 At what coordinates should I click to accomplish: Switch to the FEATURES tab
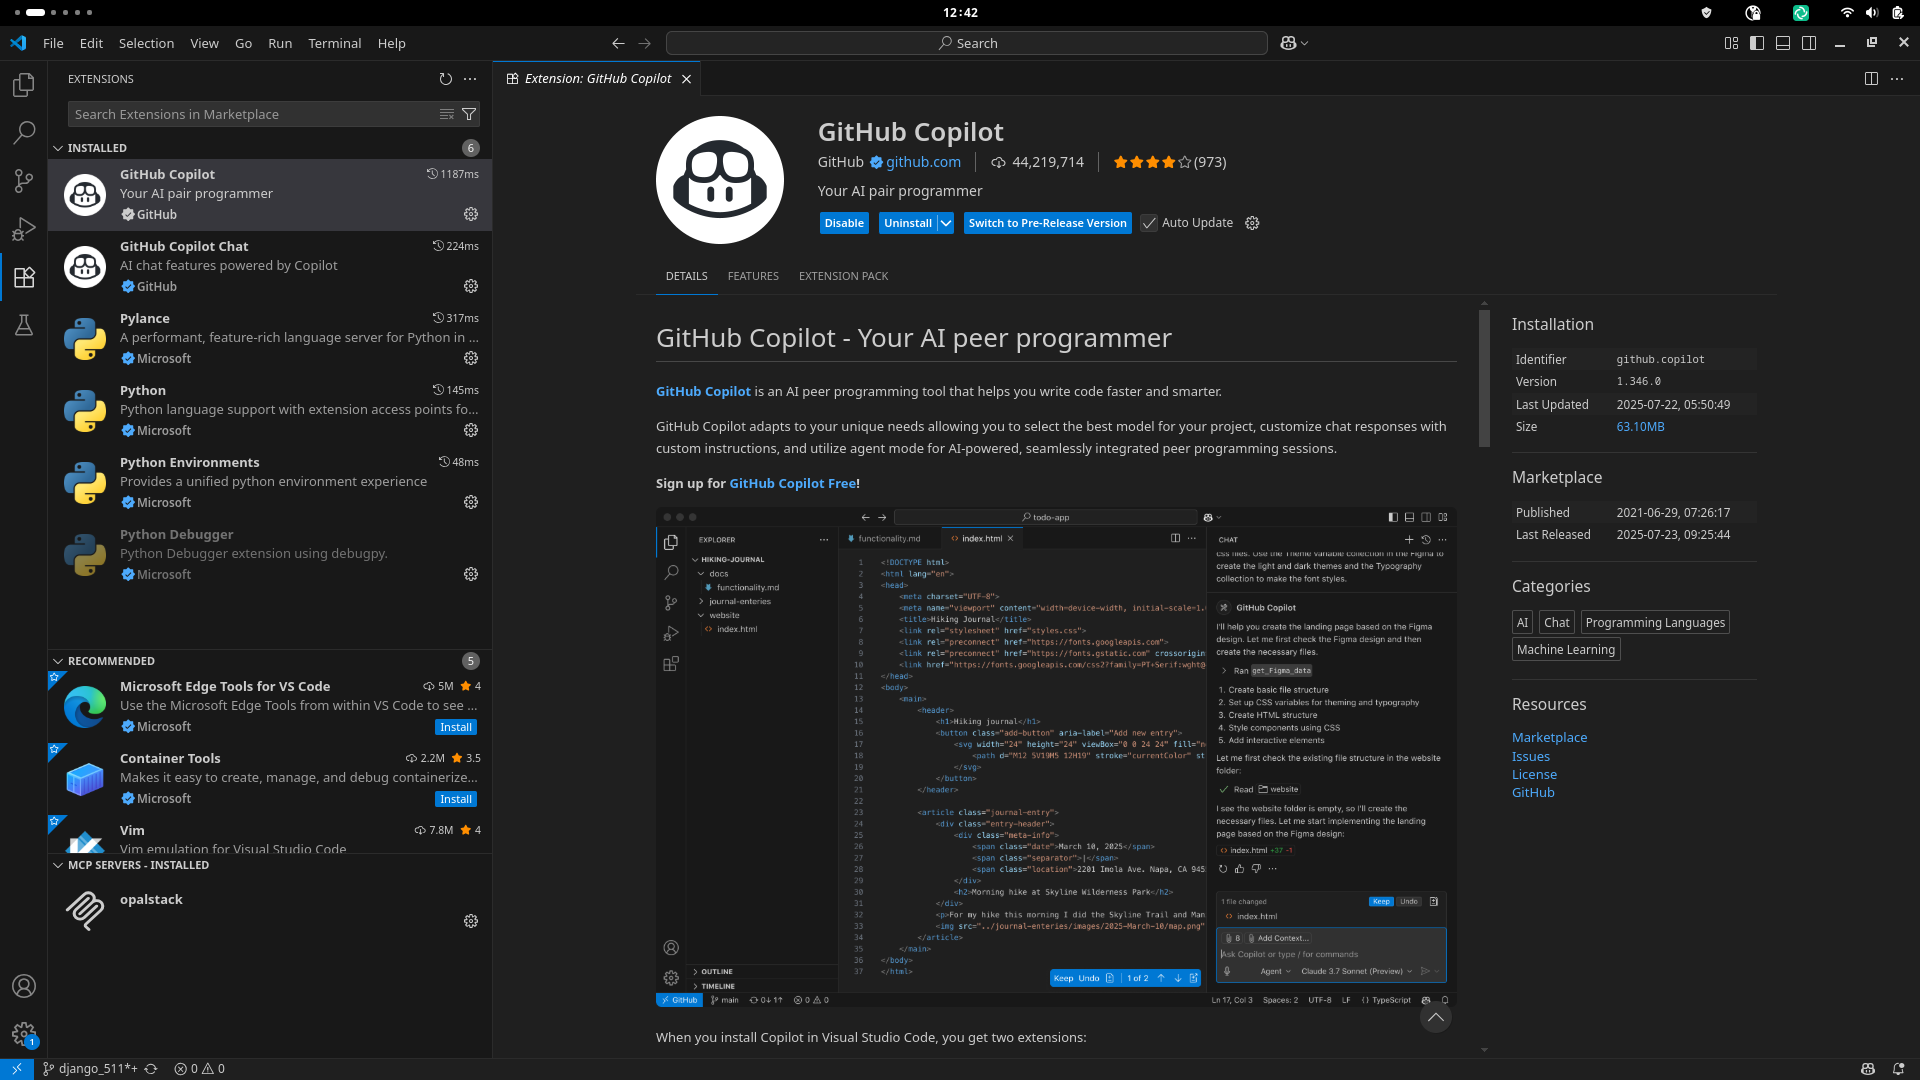click(x=753, y=276)
